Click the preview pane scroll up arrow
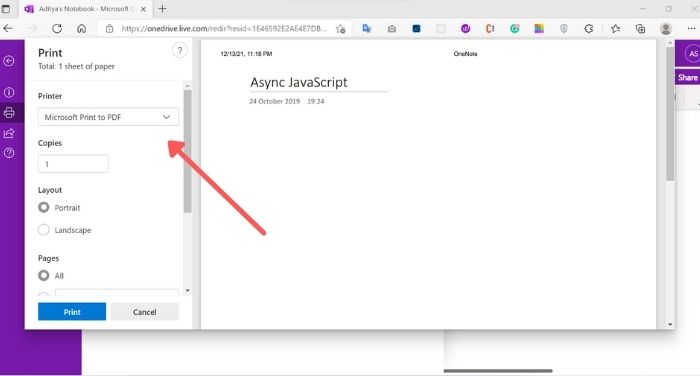 tap(670, 43)
